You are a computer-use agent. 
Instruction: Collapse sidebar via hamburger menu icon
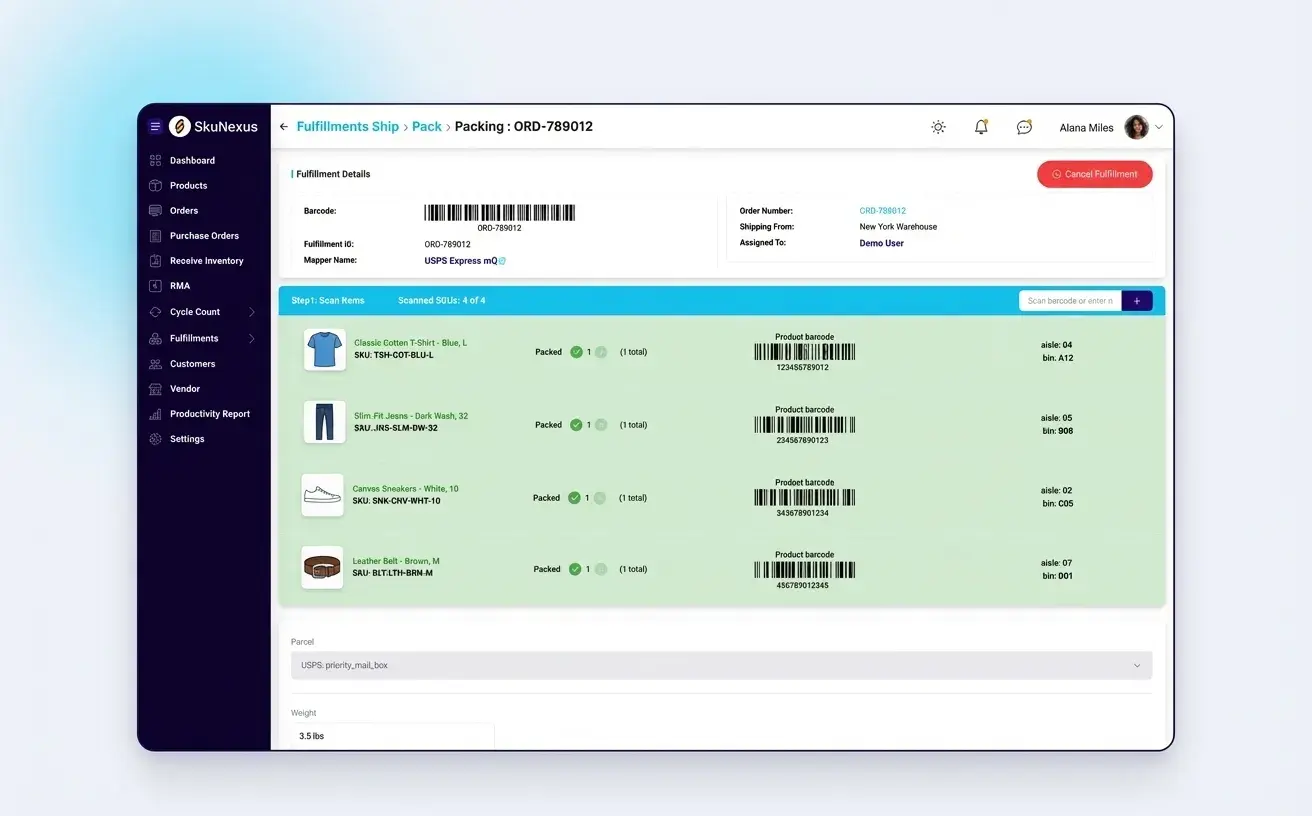click(155, 126)
